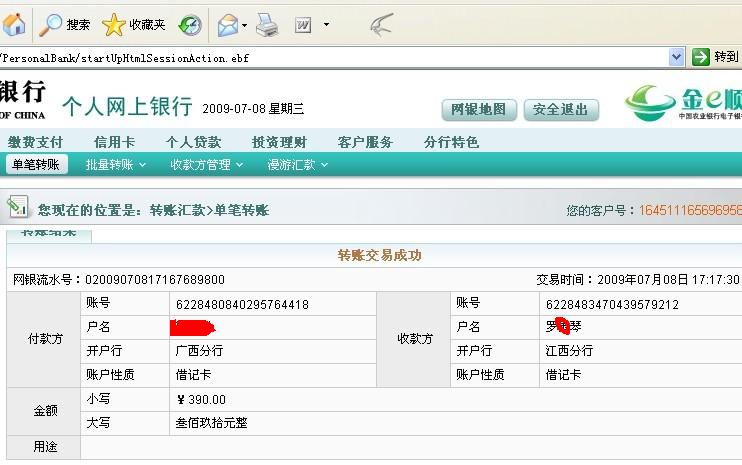Image resolution: width=742 pixels, height=465 pixels.
Task: Open the History clock icon
Action: click(190, 25)
